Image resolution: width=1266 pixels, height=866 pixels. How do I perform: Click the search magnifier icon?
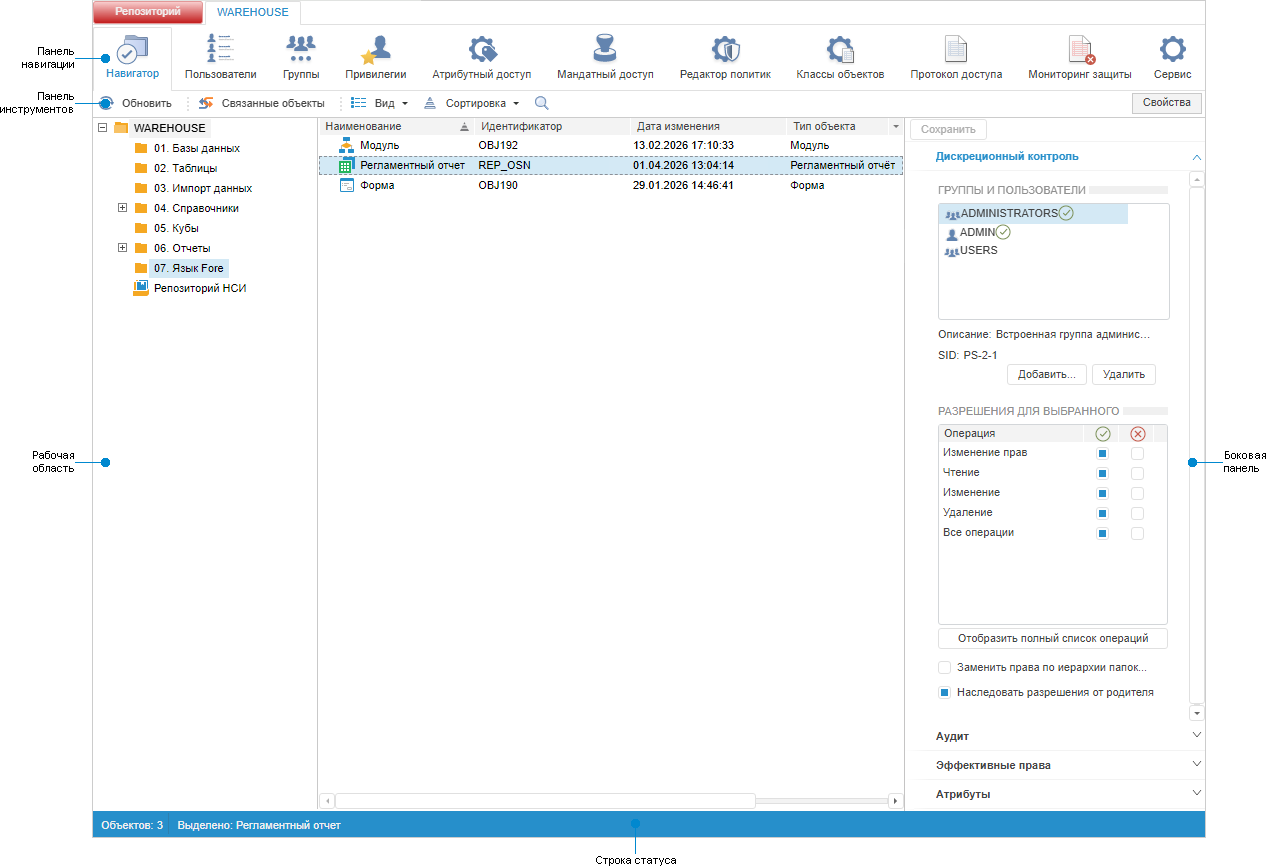(542, 103)
